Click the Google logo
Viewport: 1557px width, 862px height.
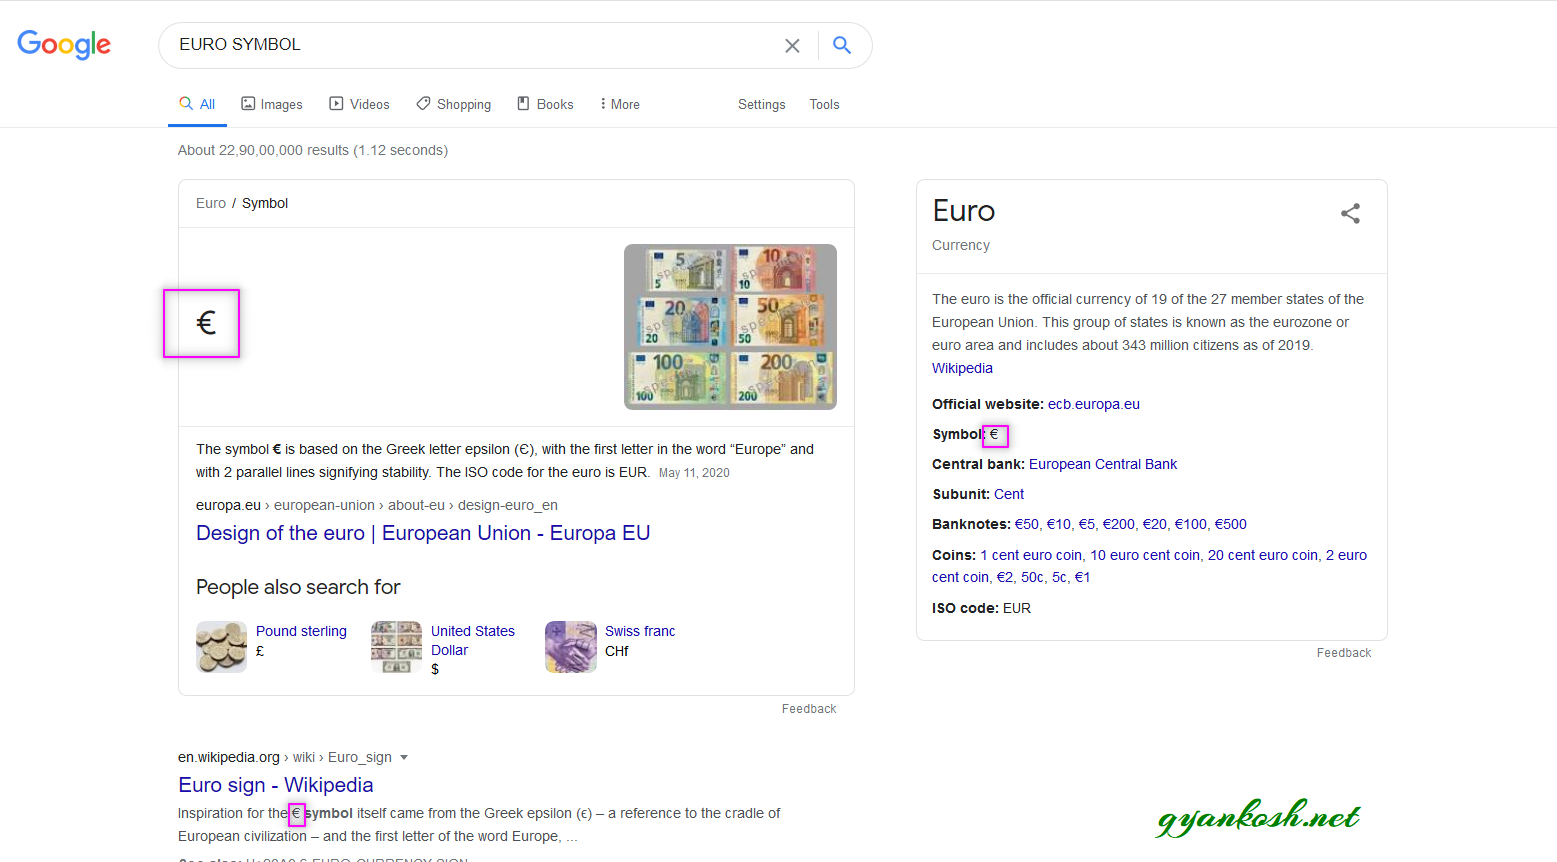click(x=64, y=44)
